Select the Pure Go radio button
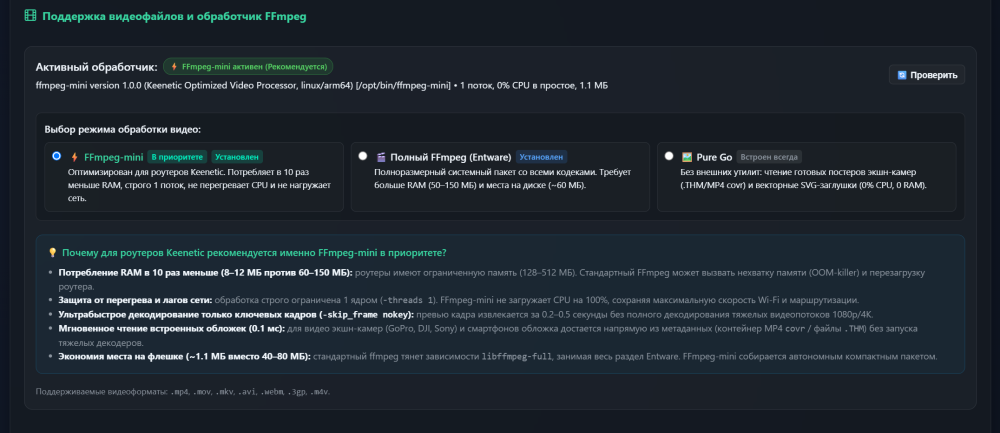The width and height of the screenshot is (1000, 433). (x=669, y=156)
